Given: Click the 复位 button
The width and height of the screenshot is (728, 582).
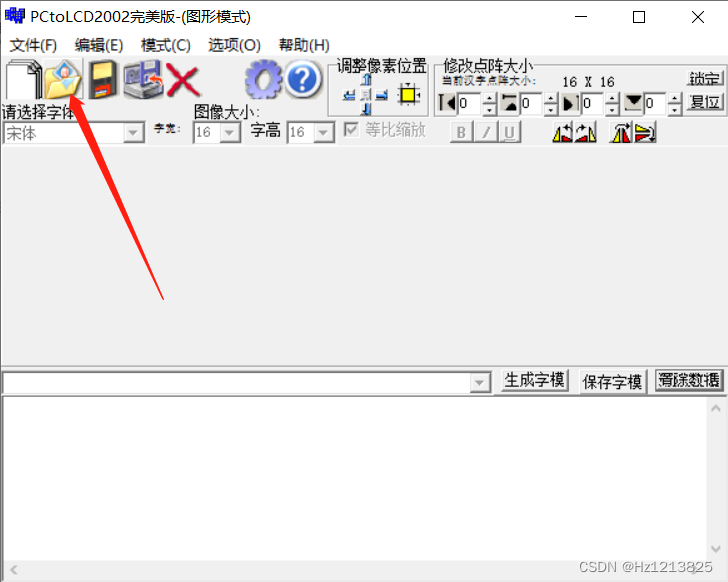Looking at the screenshot, I should [x=705, y=102].
